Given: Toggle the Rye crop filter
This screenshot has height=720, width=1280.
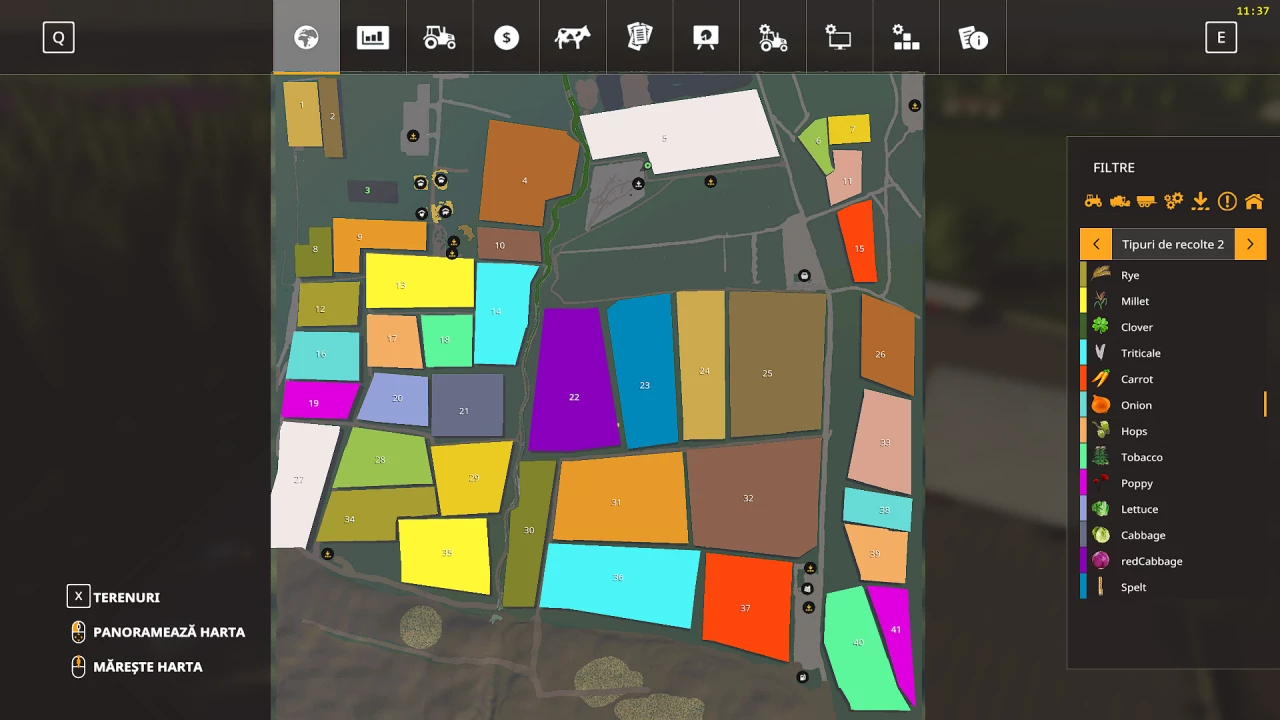Looking at the screenshot, I should click(1130, 275).
